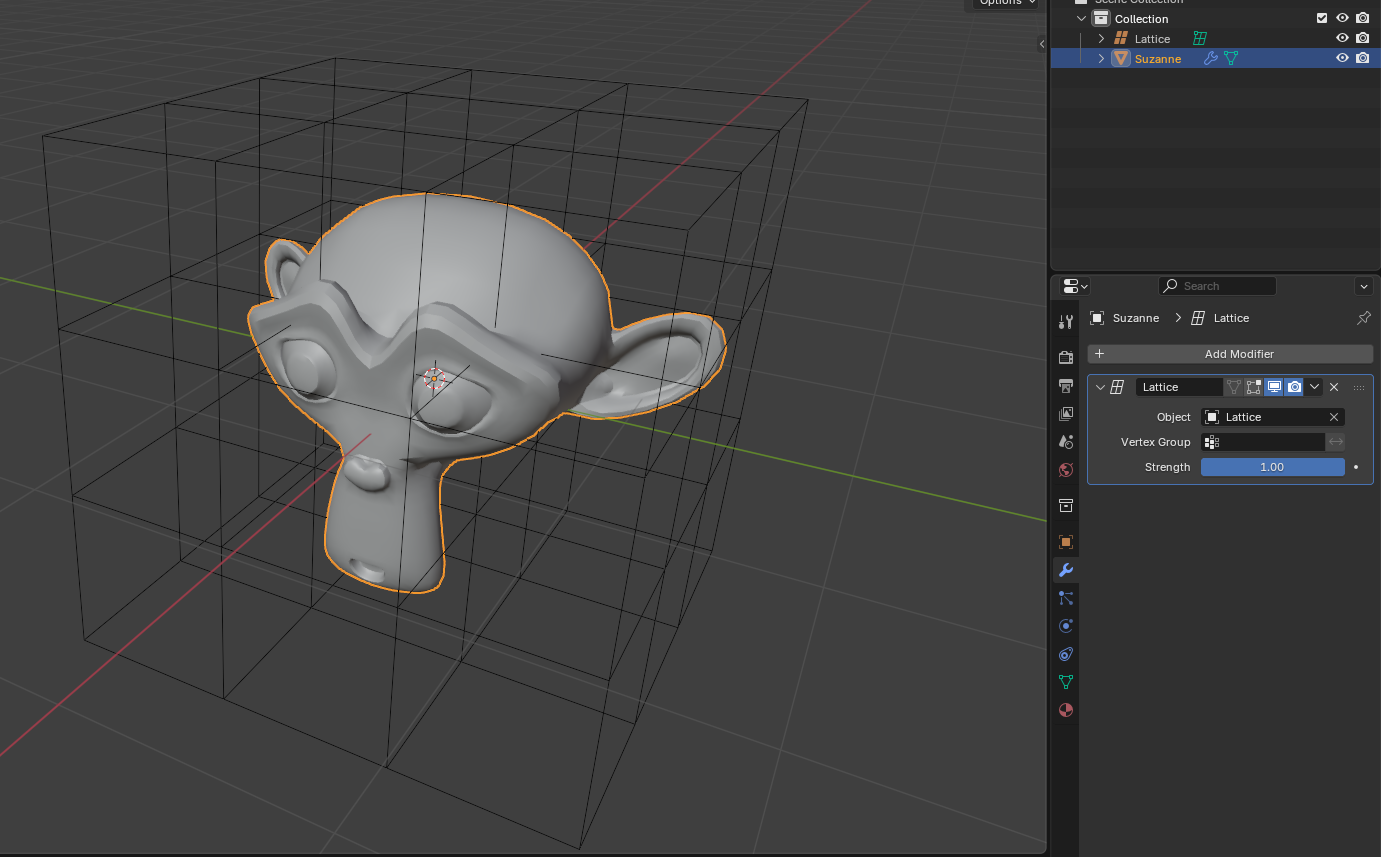This screenshot has height=857, width=1381.
Task: Open the Tool properties tab
Action: [1066, 321]
